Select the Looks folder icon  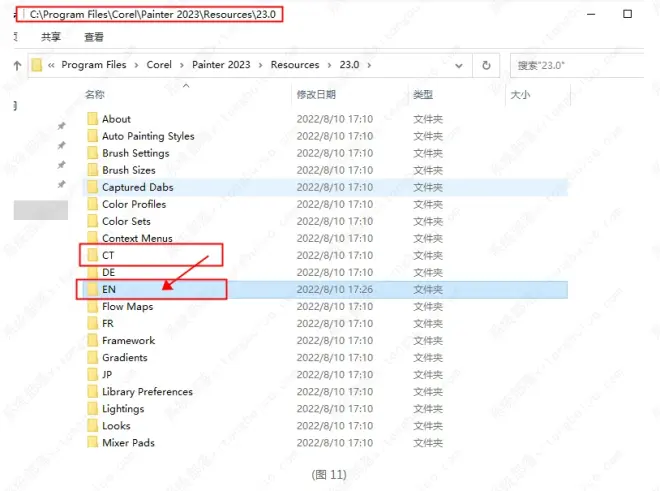pos(93,425)
